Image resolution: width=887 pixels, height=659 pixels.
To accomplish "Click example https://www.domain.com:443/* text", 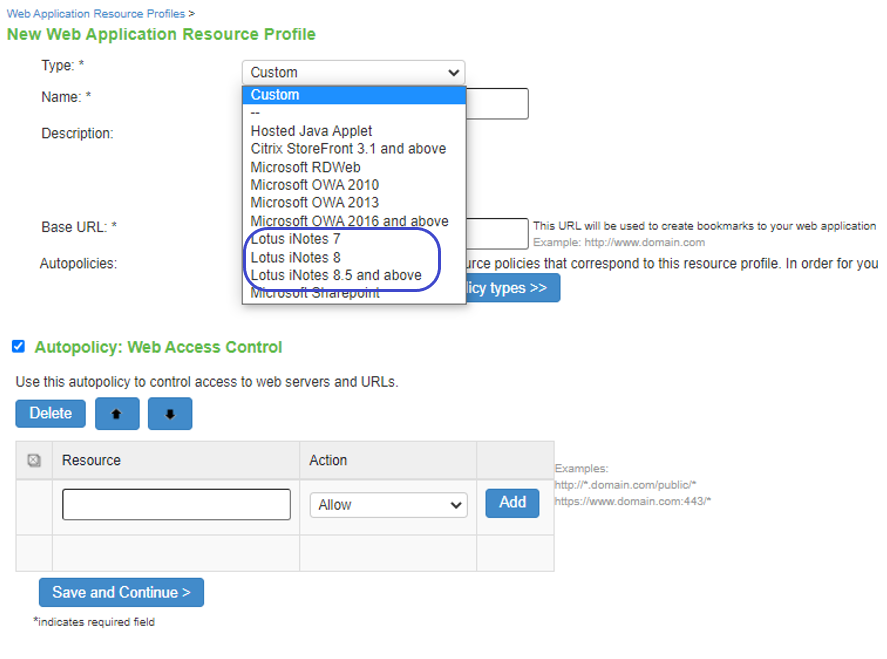I will pos(632,501).
